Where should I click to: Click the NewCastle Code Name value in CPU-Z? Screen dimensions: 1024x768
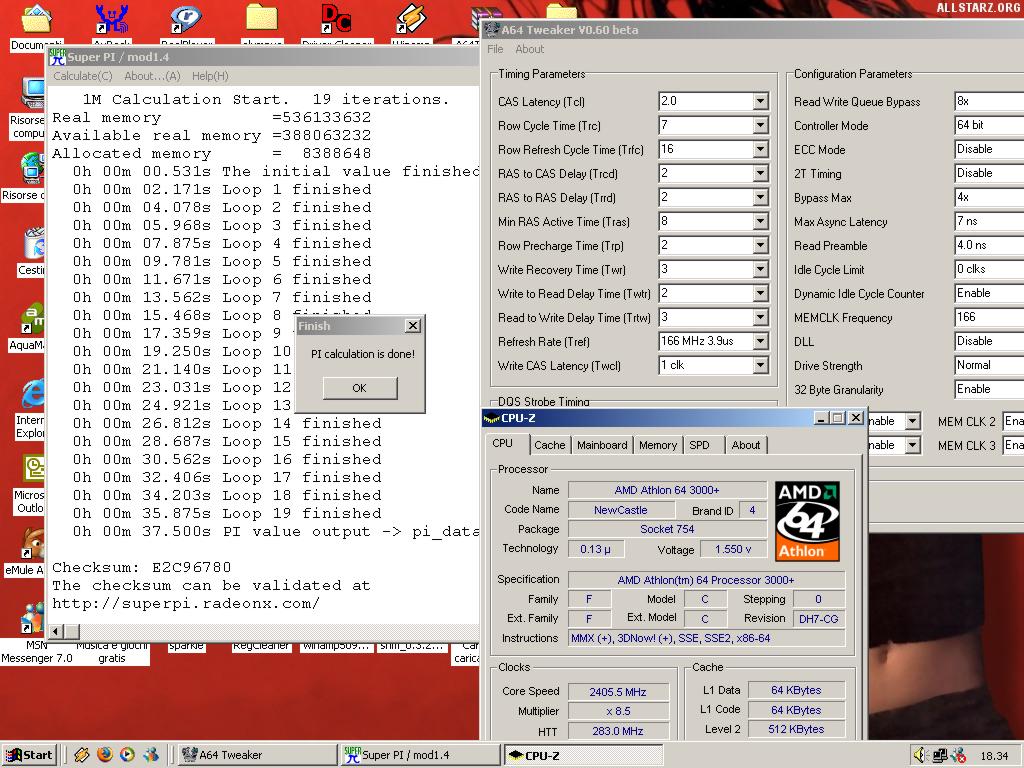620,510
